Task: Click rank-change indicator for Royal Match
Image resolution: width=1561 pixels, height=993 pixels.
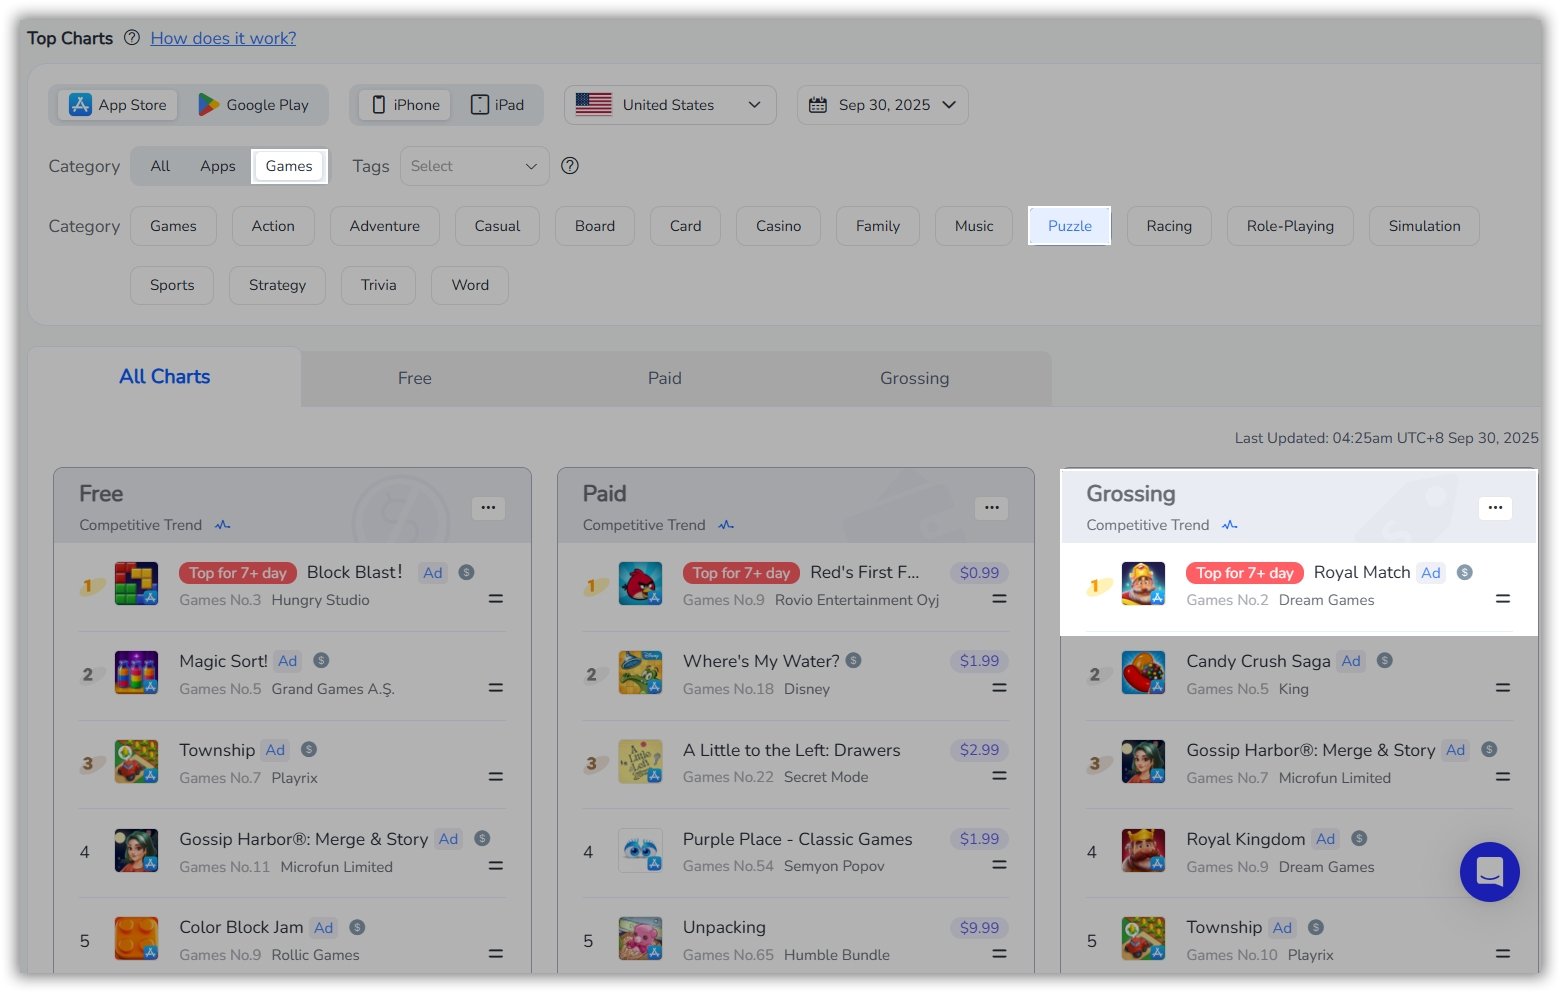Action: coord(1503,599)
